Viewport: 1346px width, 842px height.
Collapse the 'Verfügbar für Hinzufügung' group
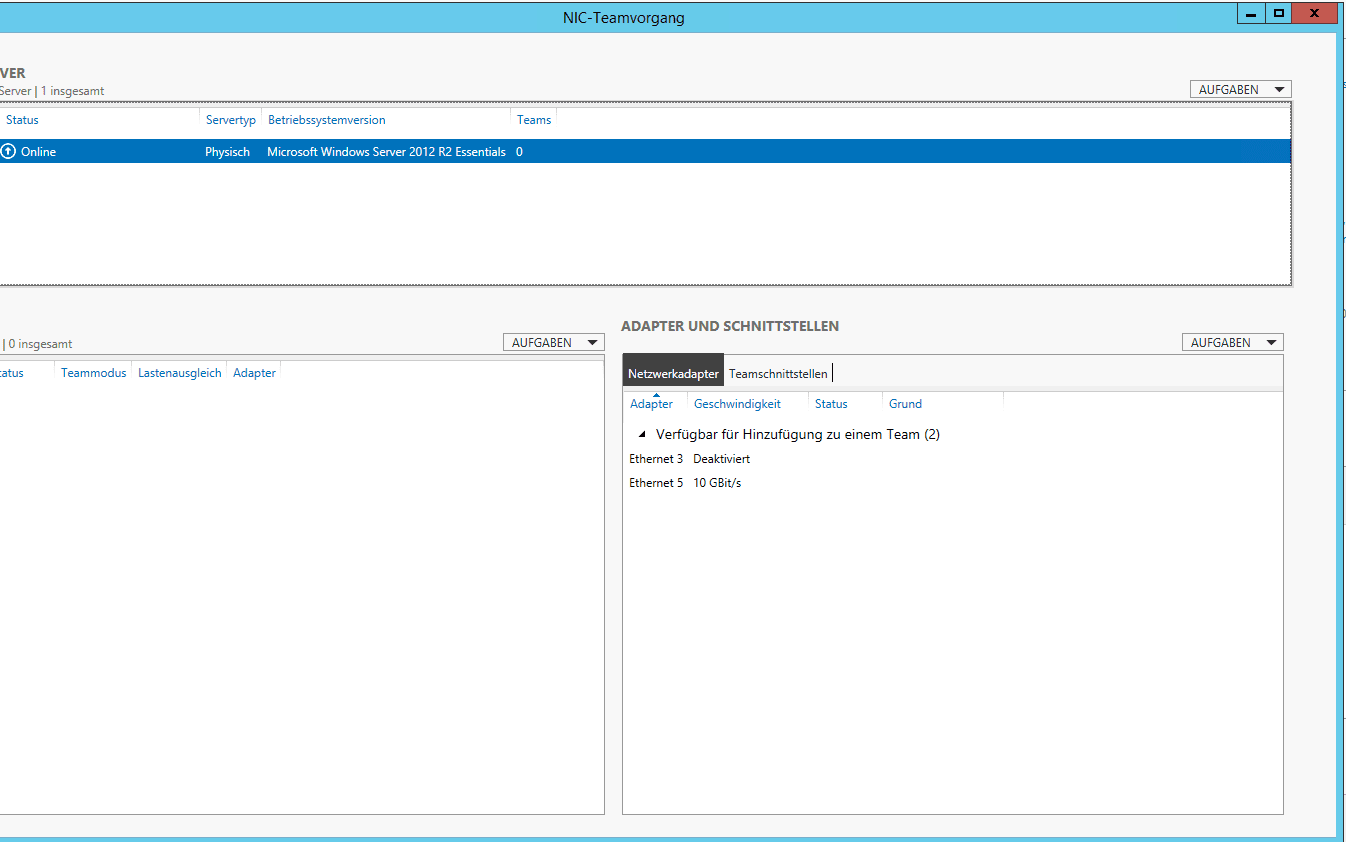642,435
